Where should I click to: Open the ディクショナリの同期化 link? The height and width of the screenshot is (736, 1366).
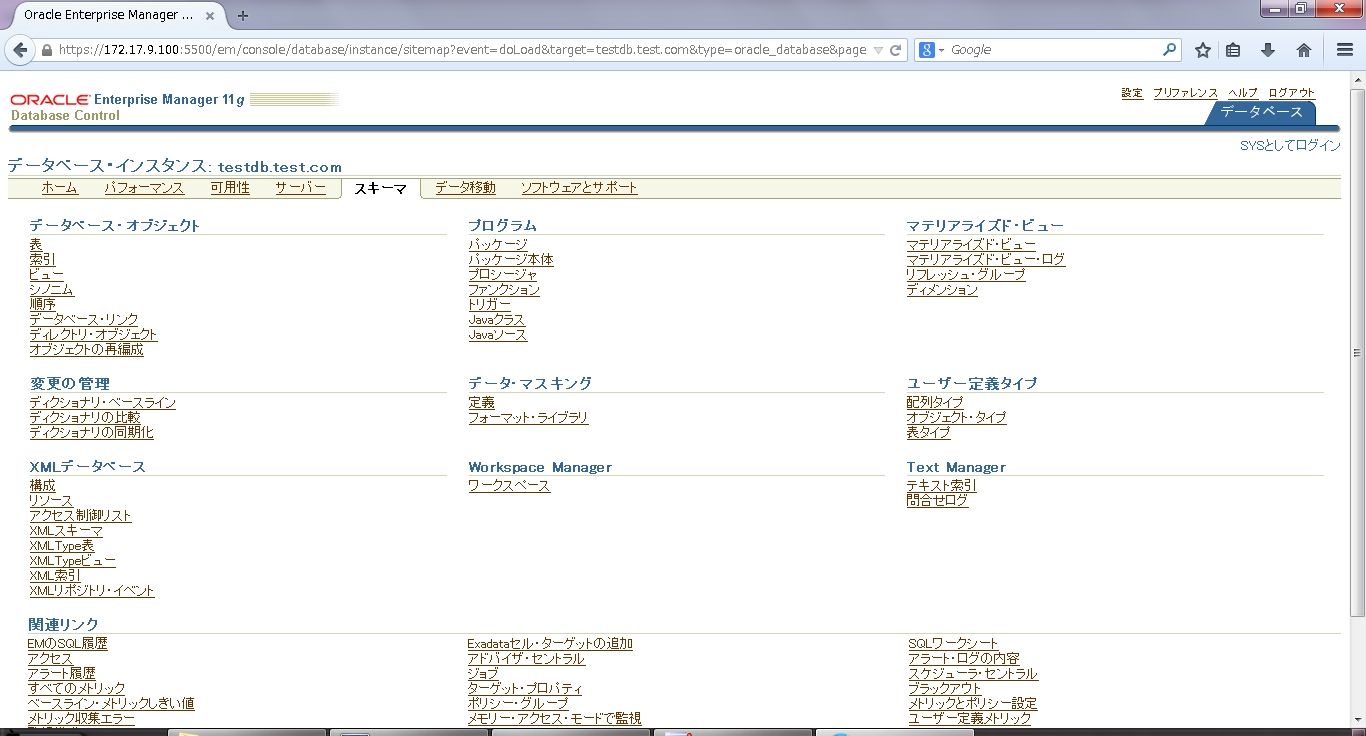click(x=91, y=433)
